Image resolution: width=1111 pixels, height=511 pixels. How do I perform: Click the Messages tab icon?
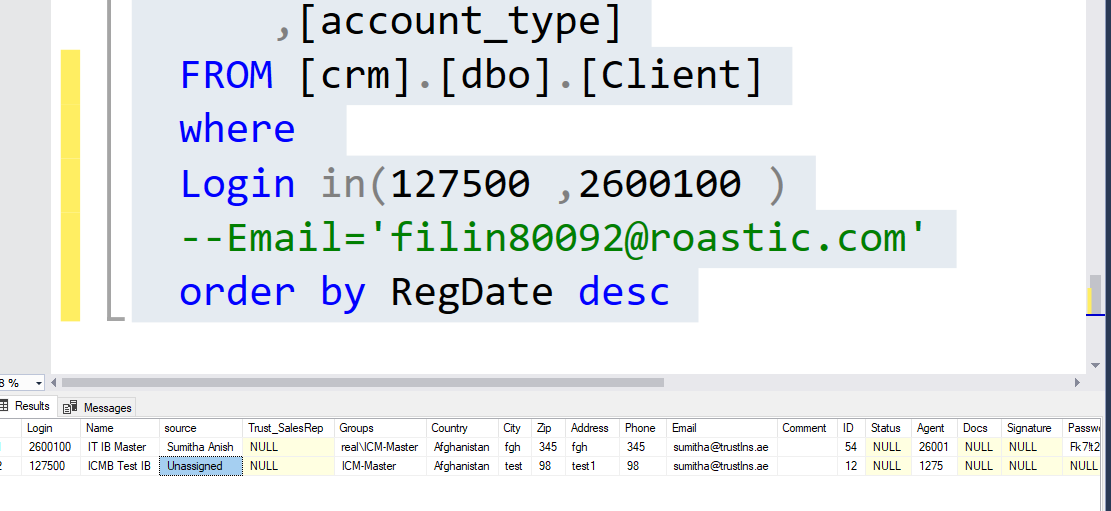click(70, 407)
